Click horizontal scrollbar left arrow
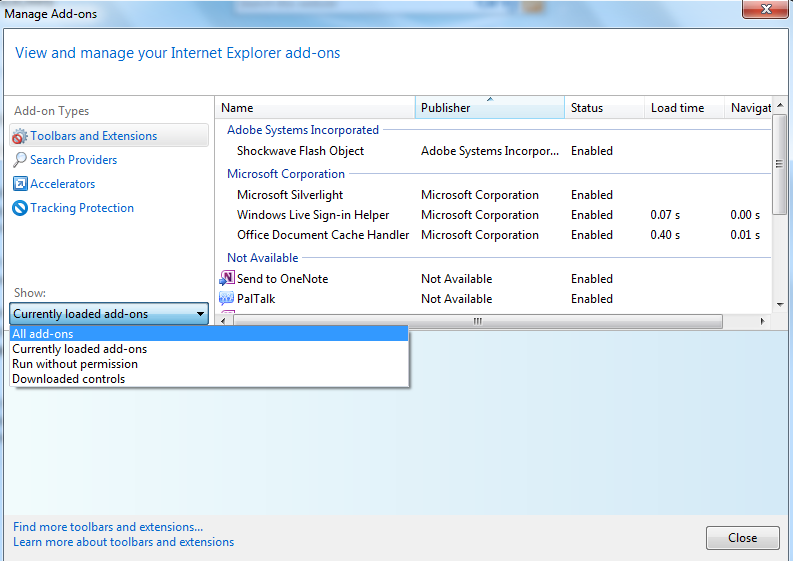 (224, 321)
